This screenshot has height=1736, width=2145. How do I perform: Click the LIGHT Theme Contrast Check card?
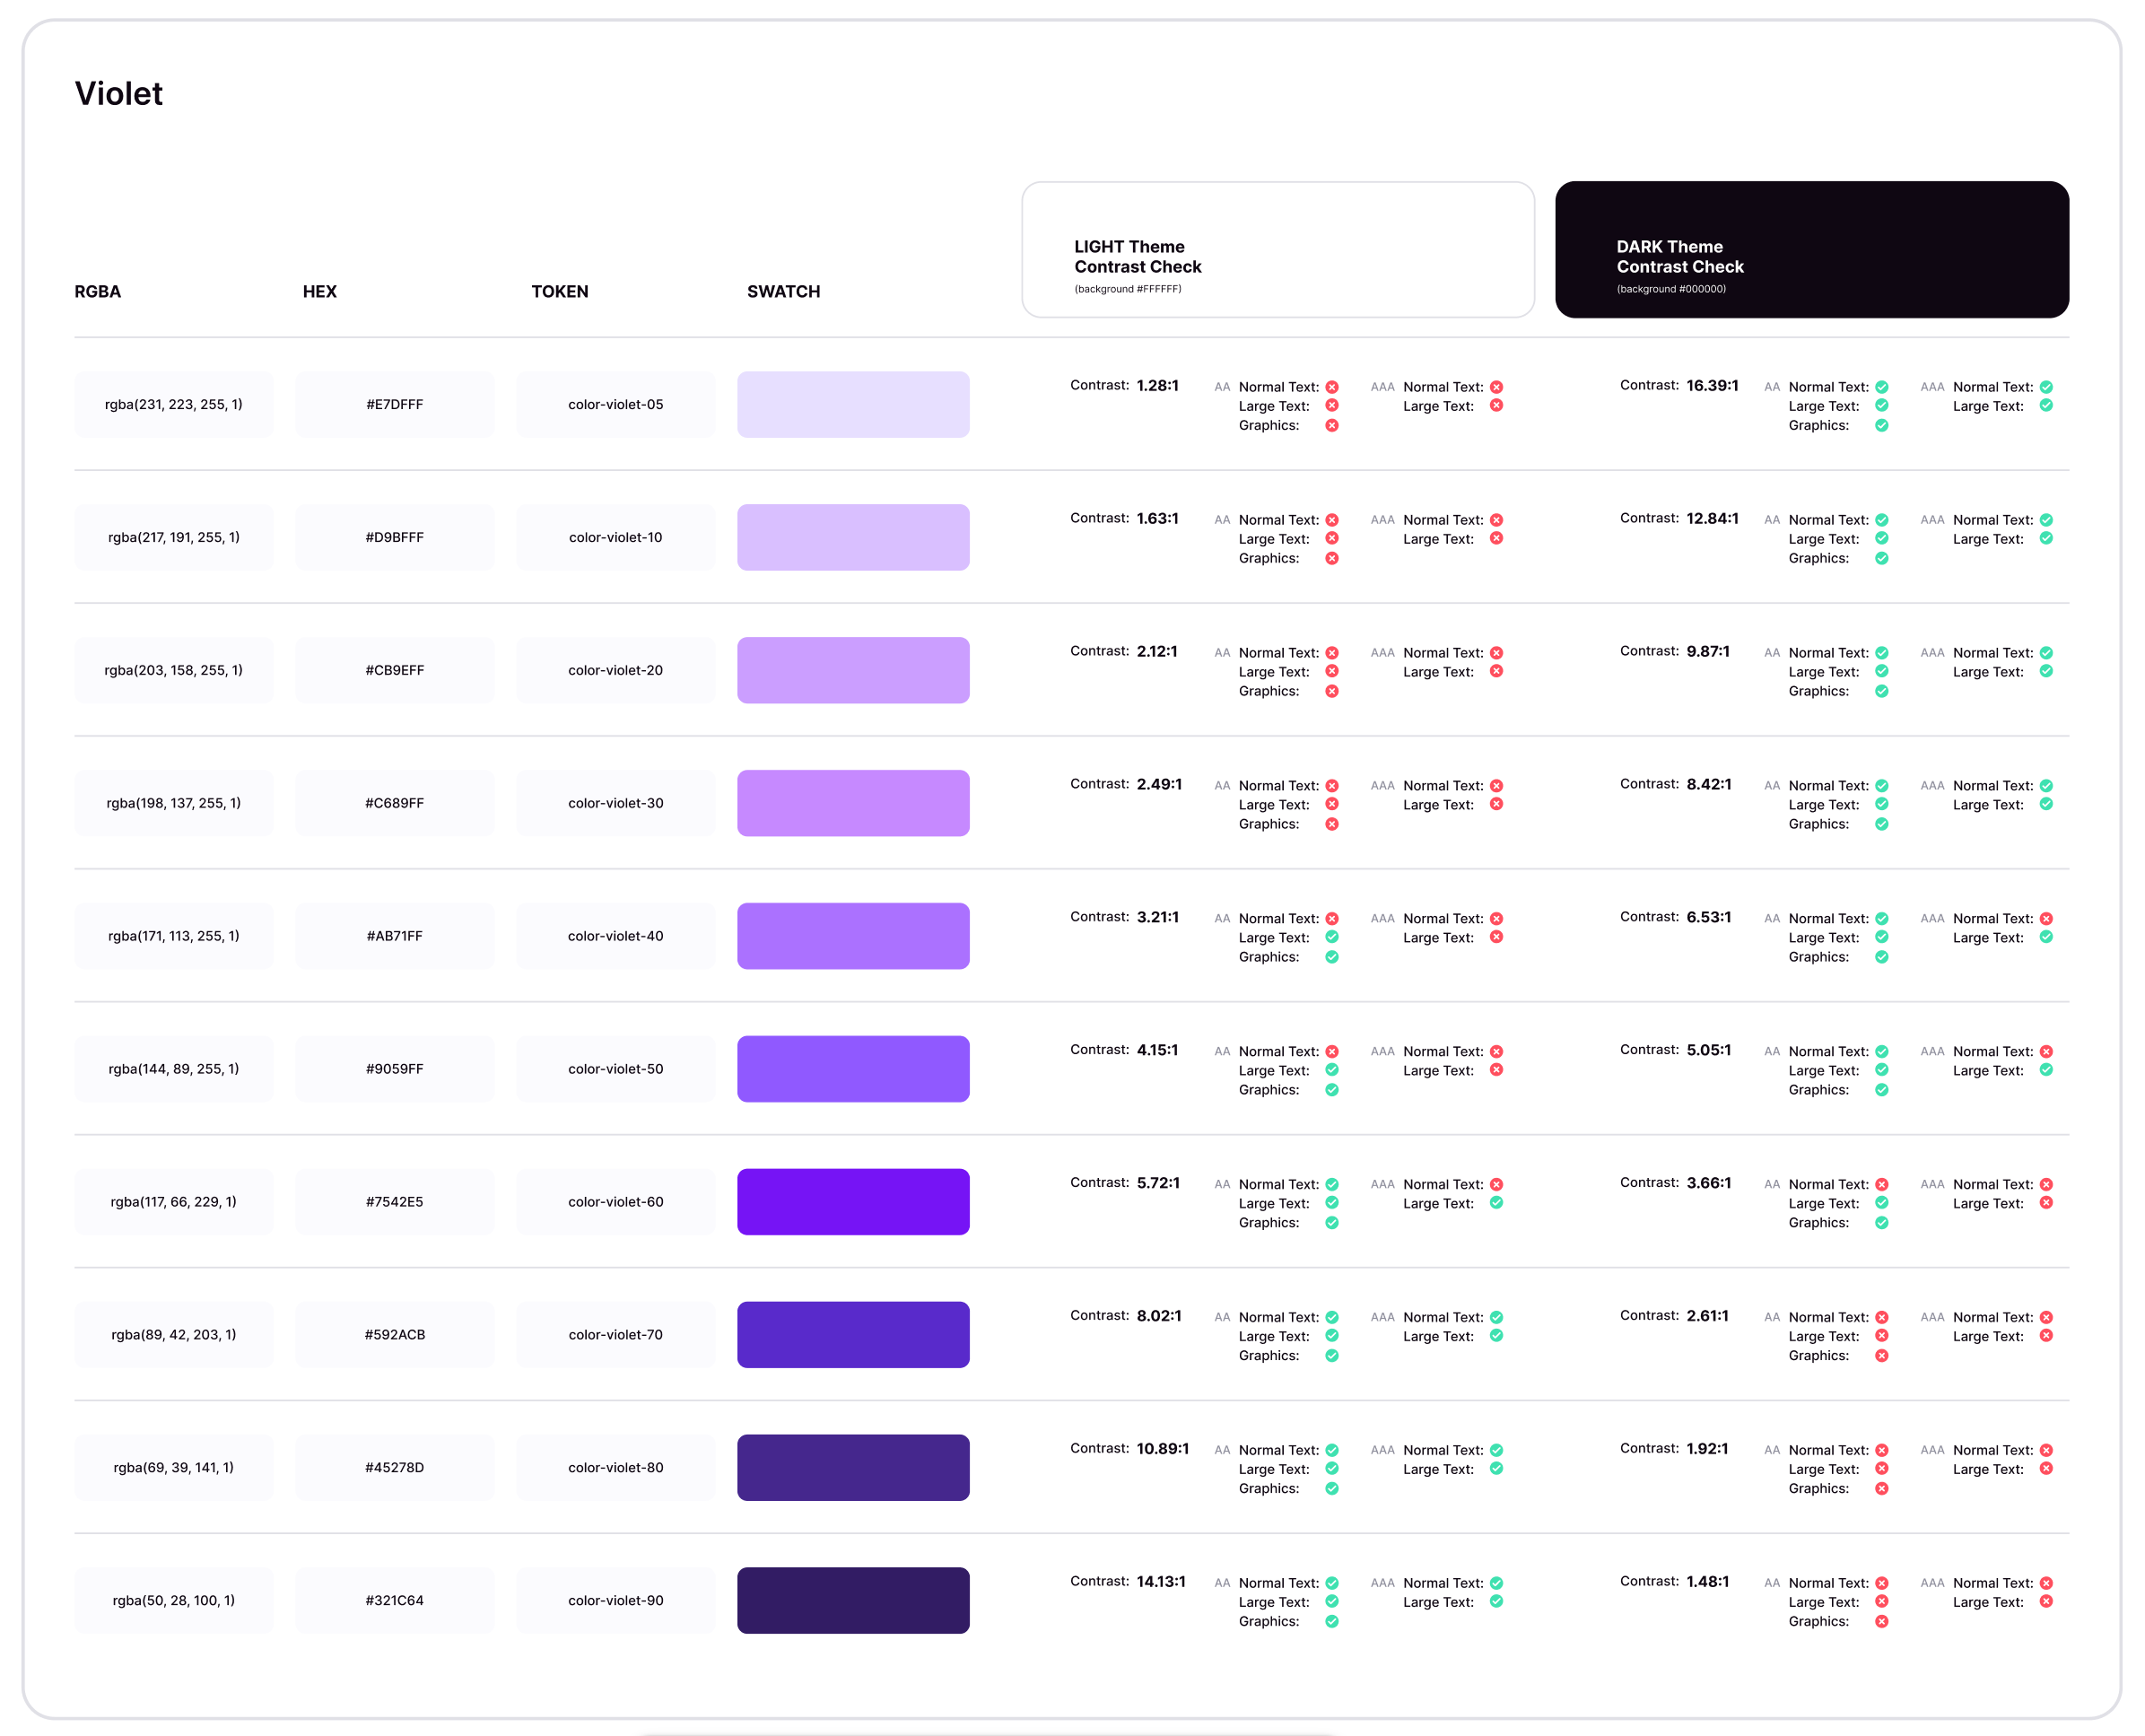1278,250
